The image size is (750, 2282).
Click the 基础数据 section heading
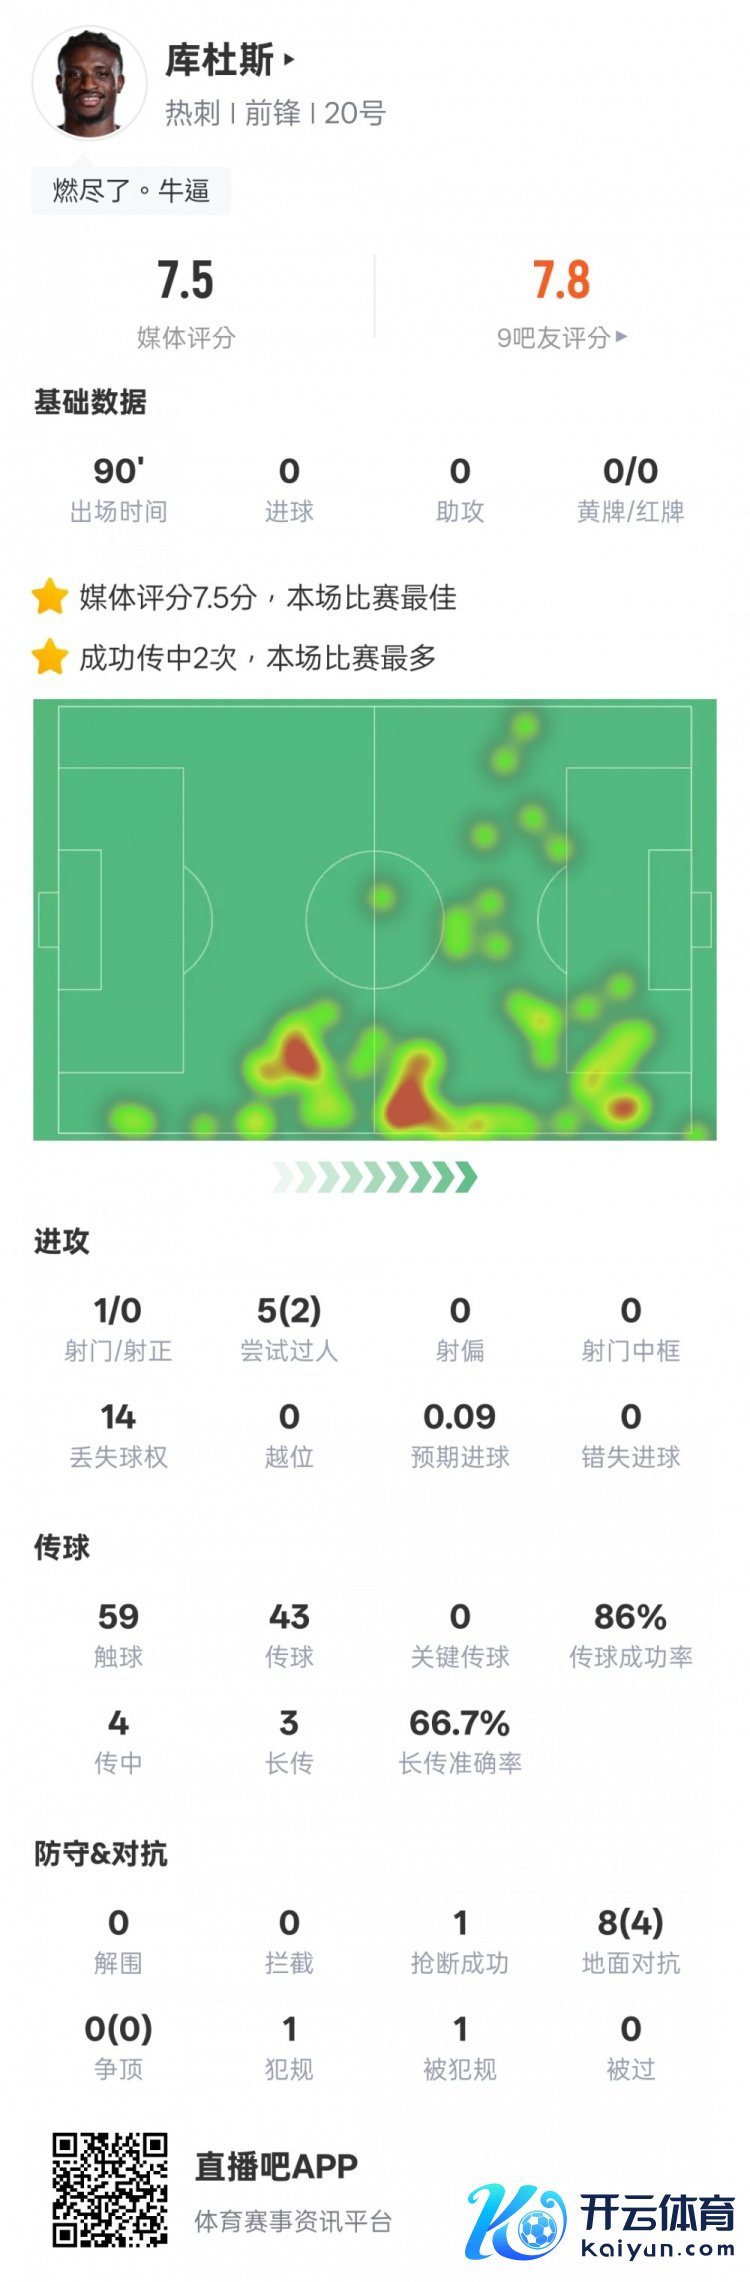click(x=90, y=402)
